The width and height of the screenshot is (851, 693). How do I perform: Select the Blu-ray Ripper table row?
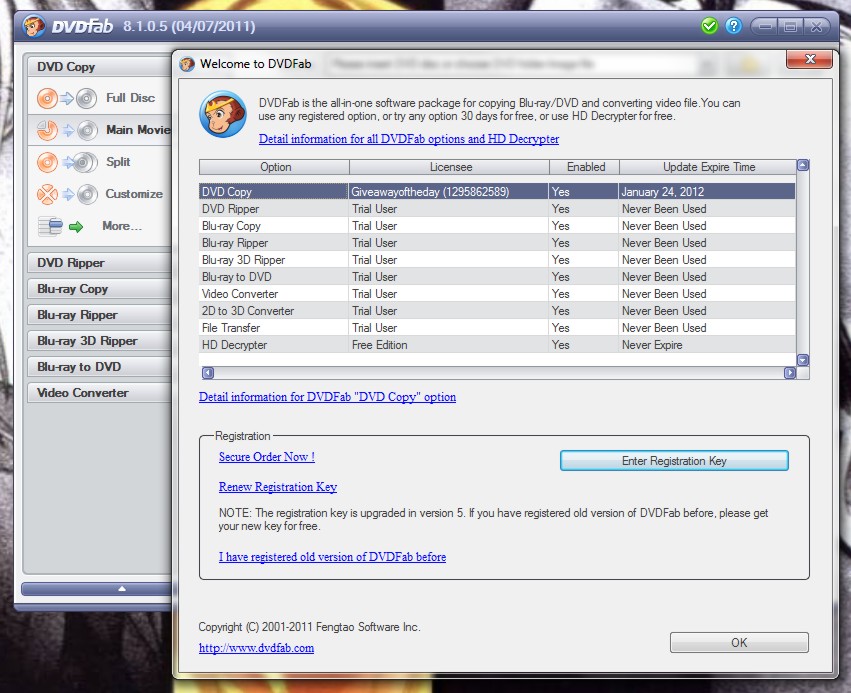(x=497, y=243)
